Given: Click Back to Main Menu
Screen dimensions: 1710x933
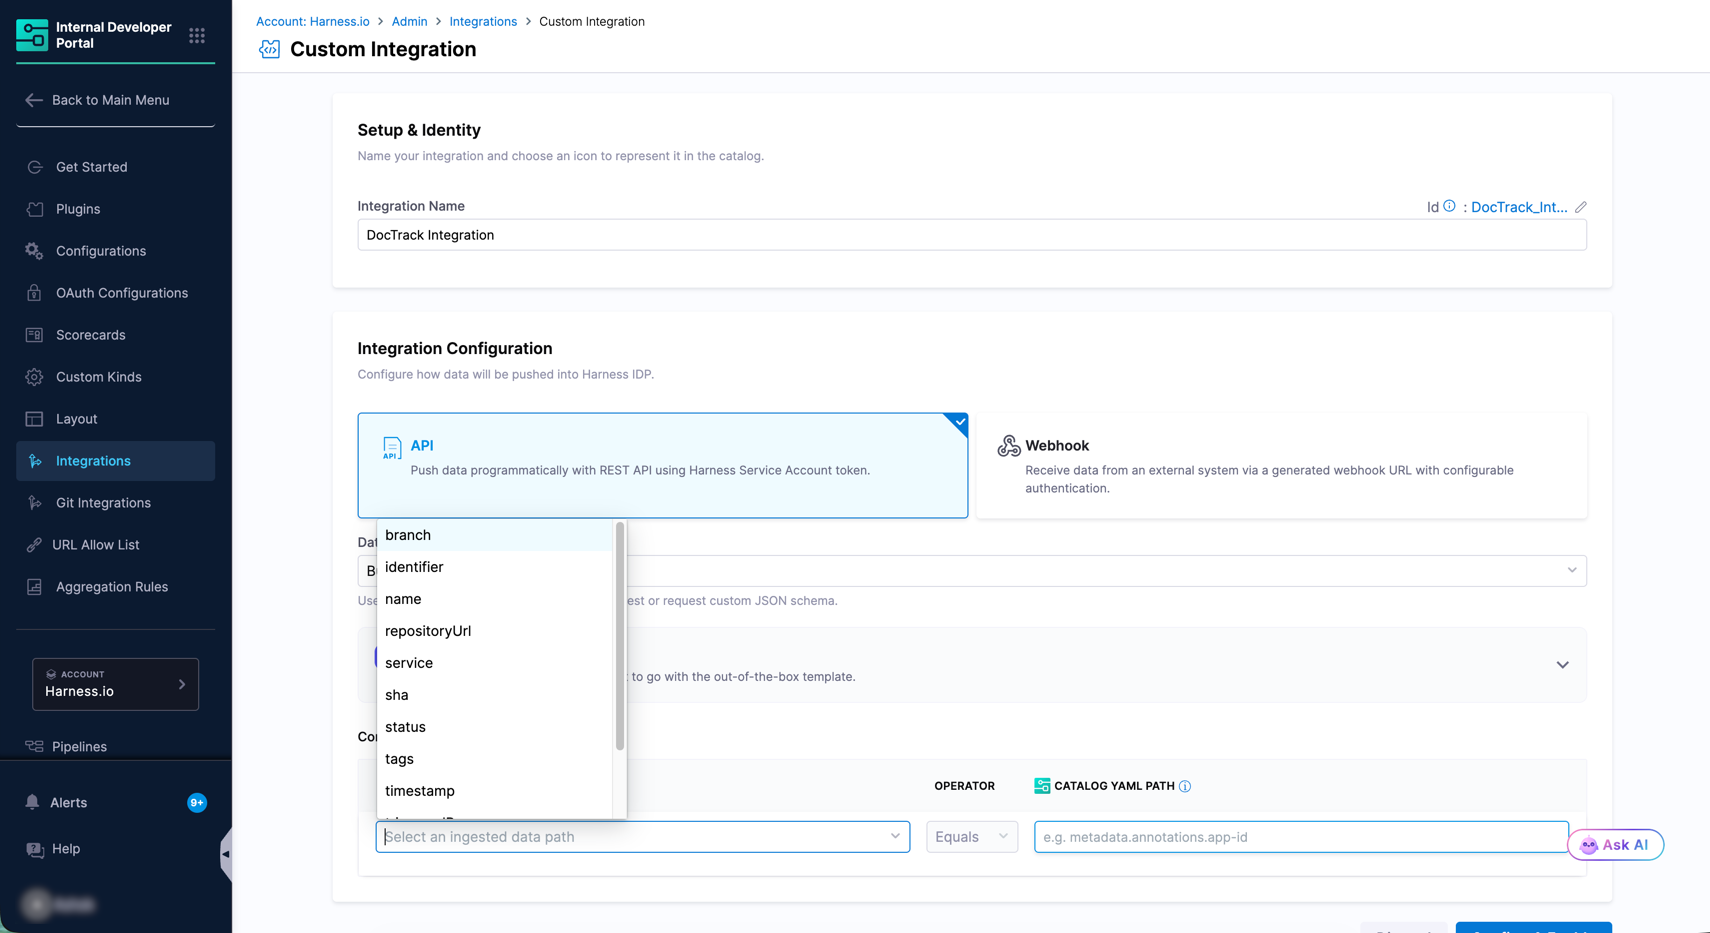Looking at the screenshot, I should tap(110, 100).
